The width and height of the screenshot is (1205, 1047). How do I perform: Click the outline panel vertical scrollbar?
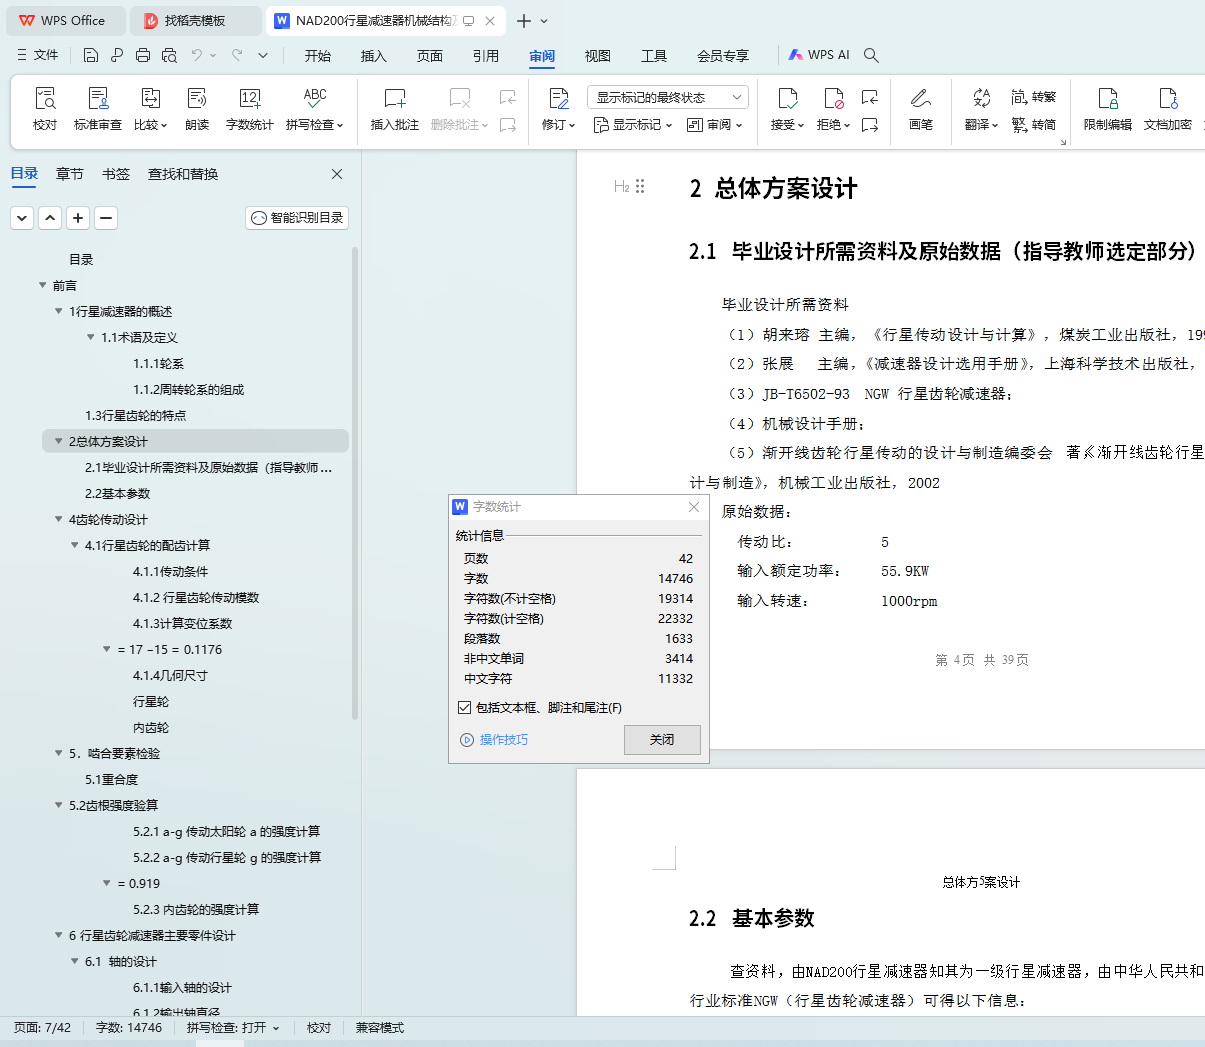coord(355,483)
